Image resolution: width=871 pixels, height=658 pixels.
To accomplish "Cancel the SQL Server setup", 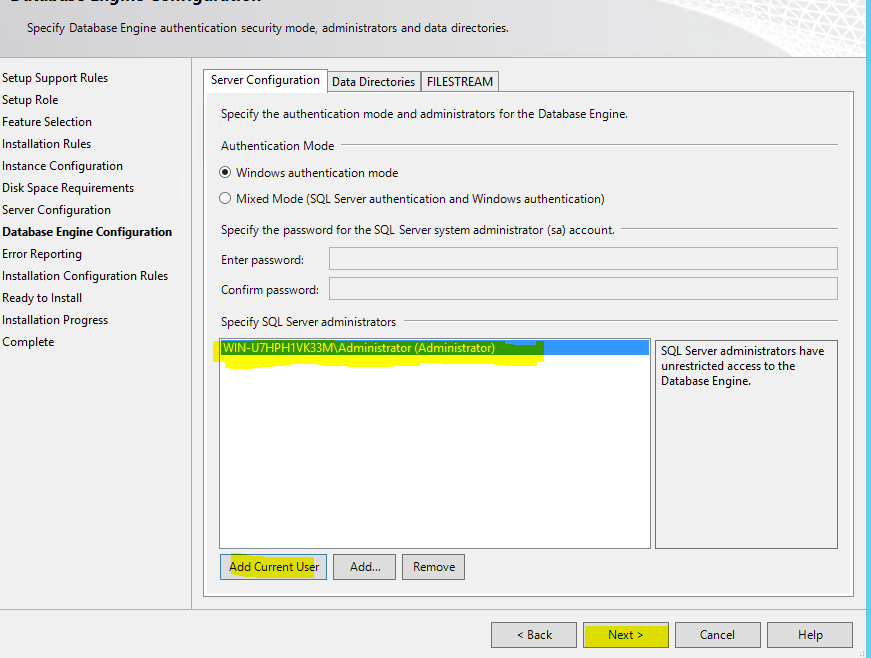I will 718,635.
